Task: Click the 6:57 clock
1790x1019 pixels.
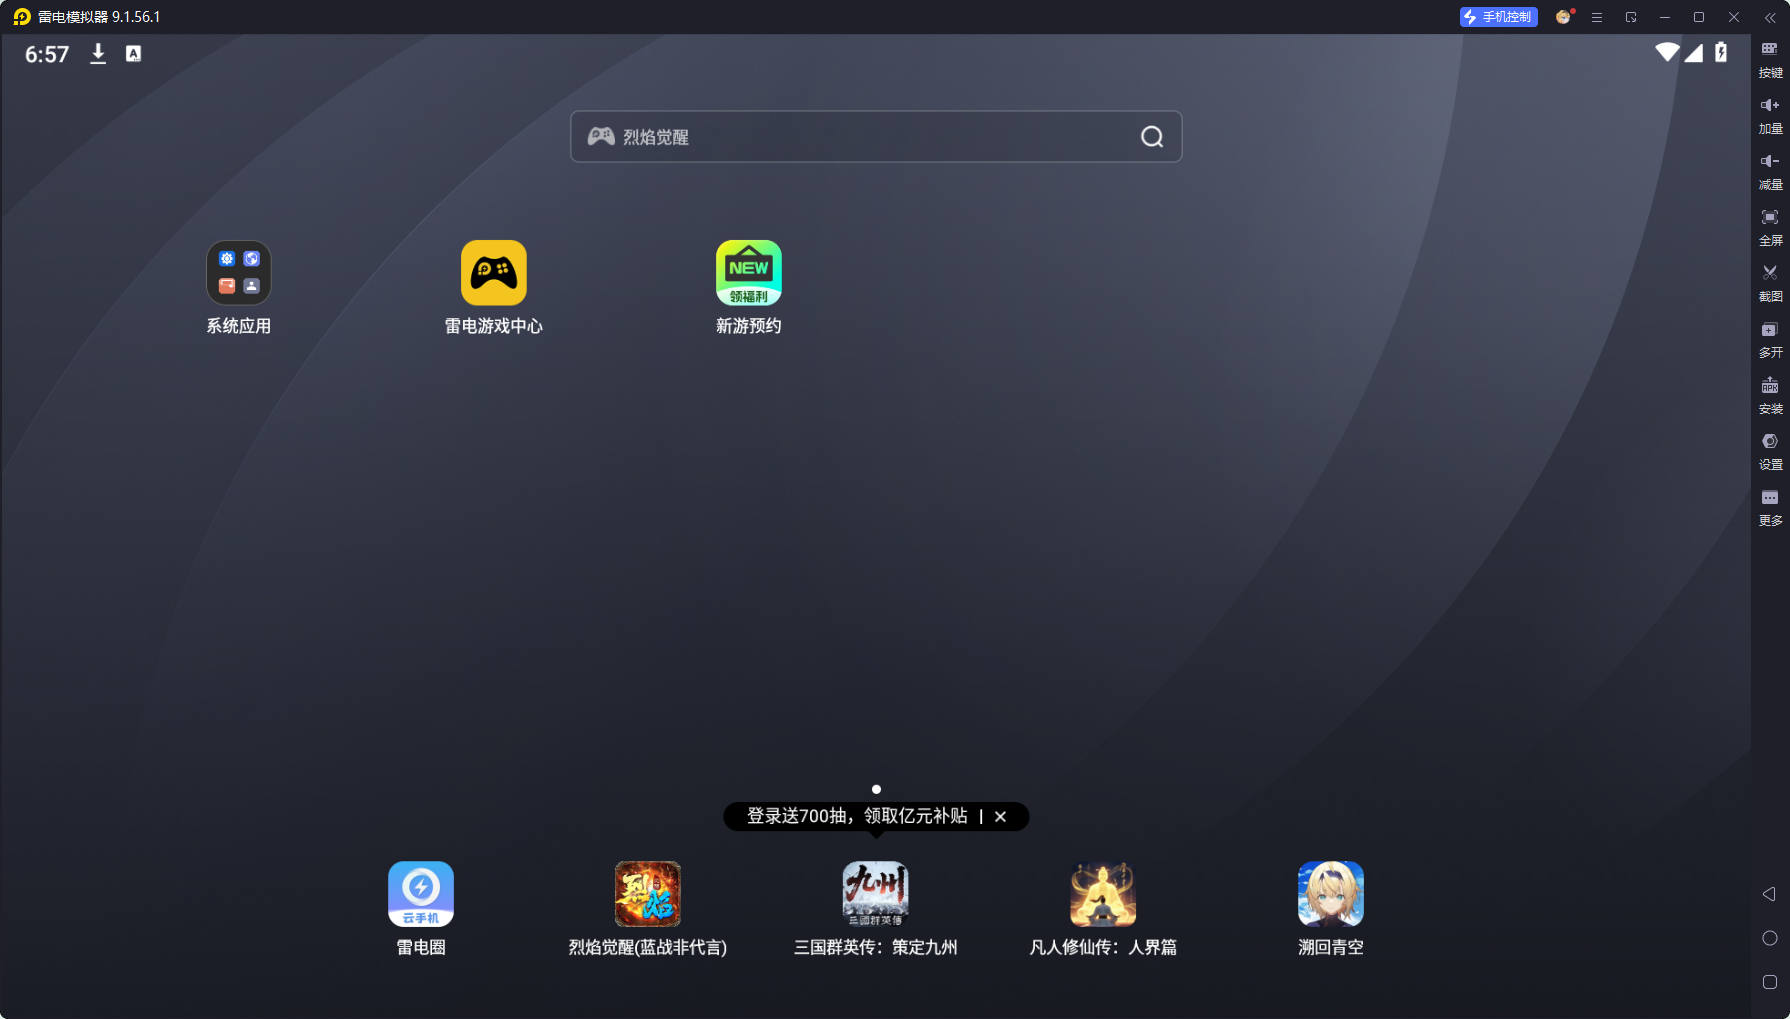Action: (47, 54)
